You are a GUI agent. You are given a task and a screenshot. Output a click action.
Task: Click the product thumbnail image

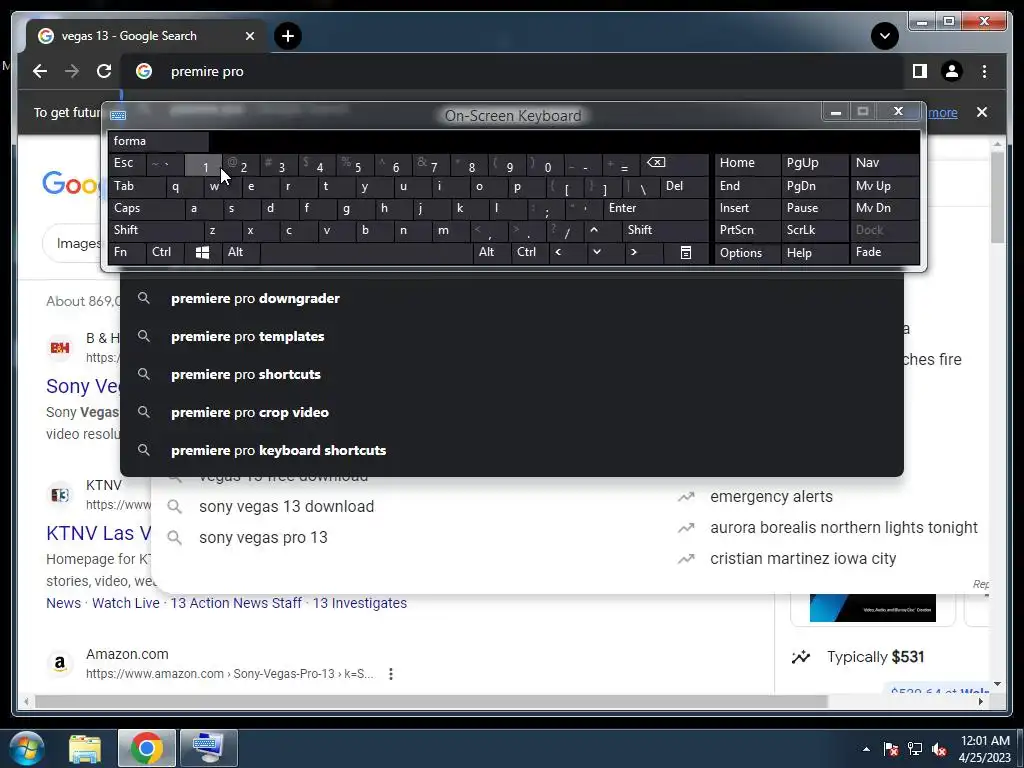pyautogui.click(x=872, y=608)
